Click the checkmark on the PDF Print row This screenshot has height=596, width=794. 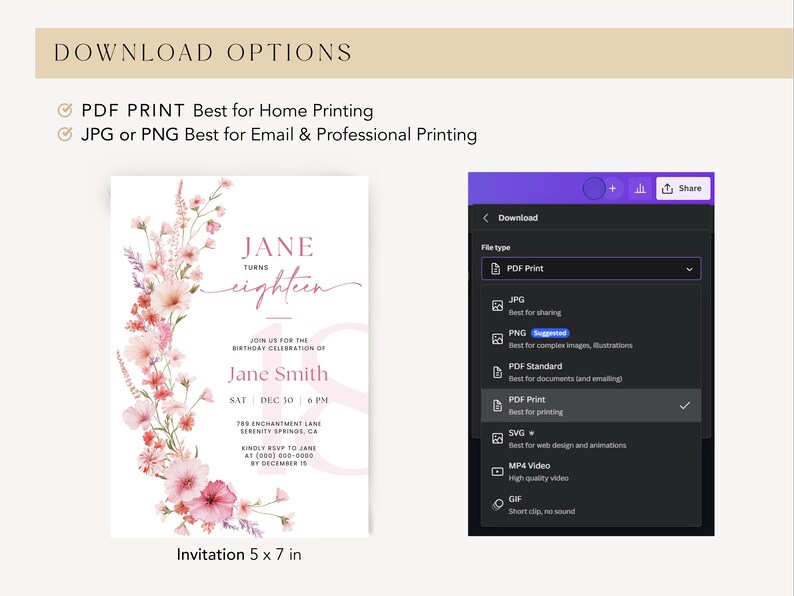coord(685,406)
